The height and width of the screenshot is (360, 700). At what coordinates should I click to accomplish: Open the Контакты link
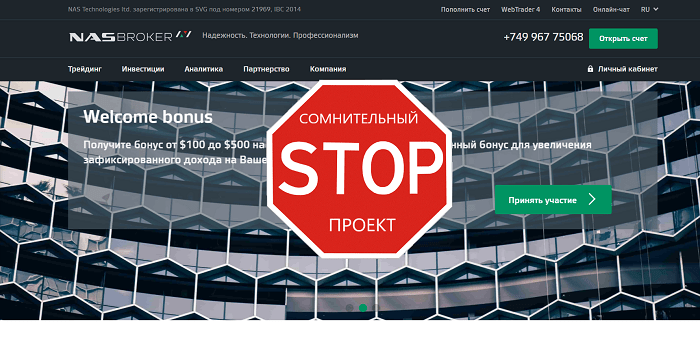click(566, 9)
